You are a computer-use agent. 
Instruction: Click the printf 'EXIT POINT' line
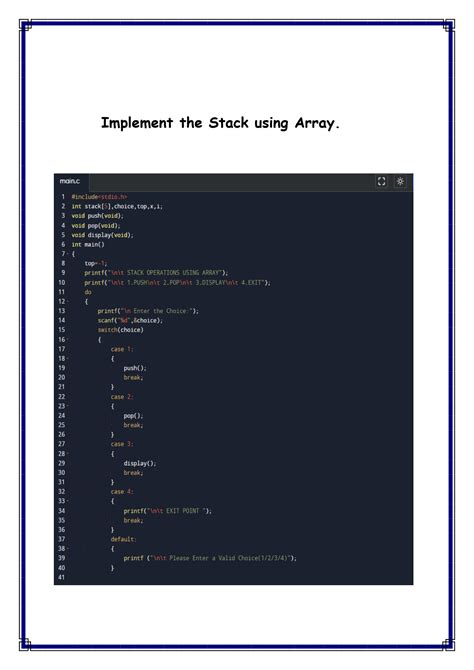[x=168, y=511]
